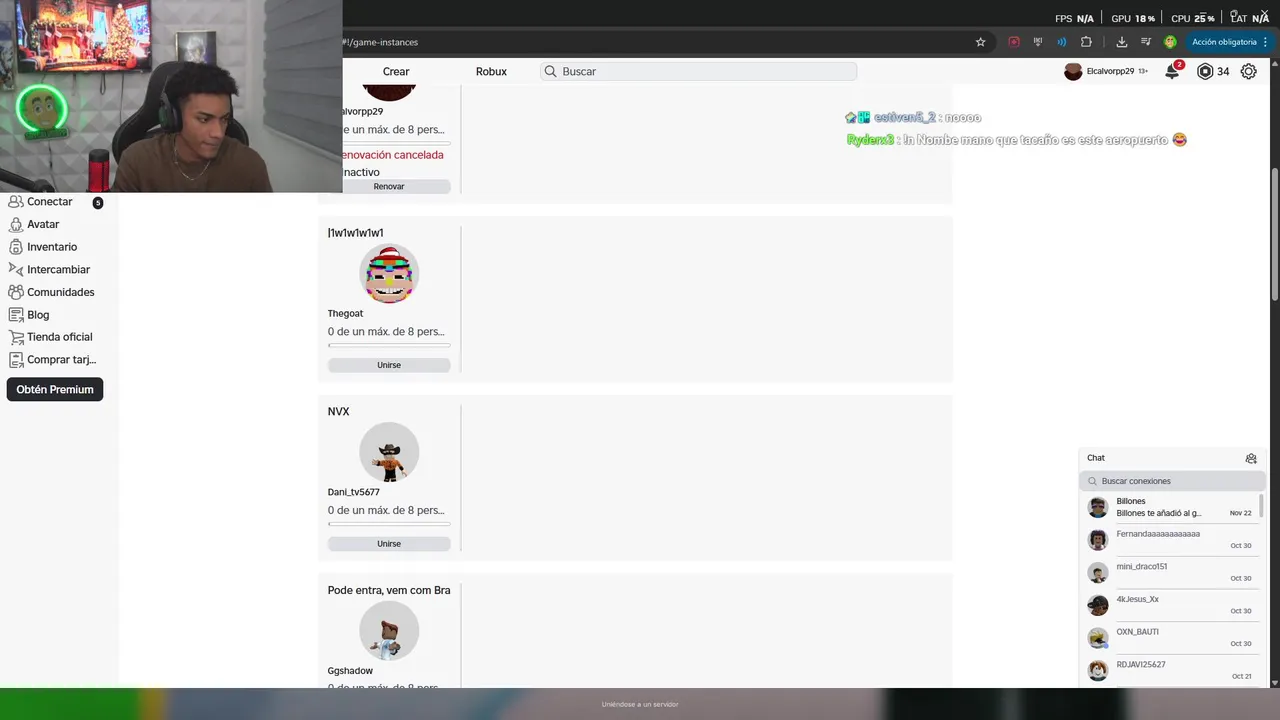Click the Renovación cancelada text
This screenshot has width=1280, height=720.
click(393, 155)
